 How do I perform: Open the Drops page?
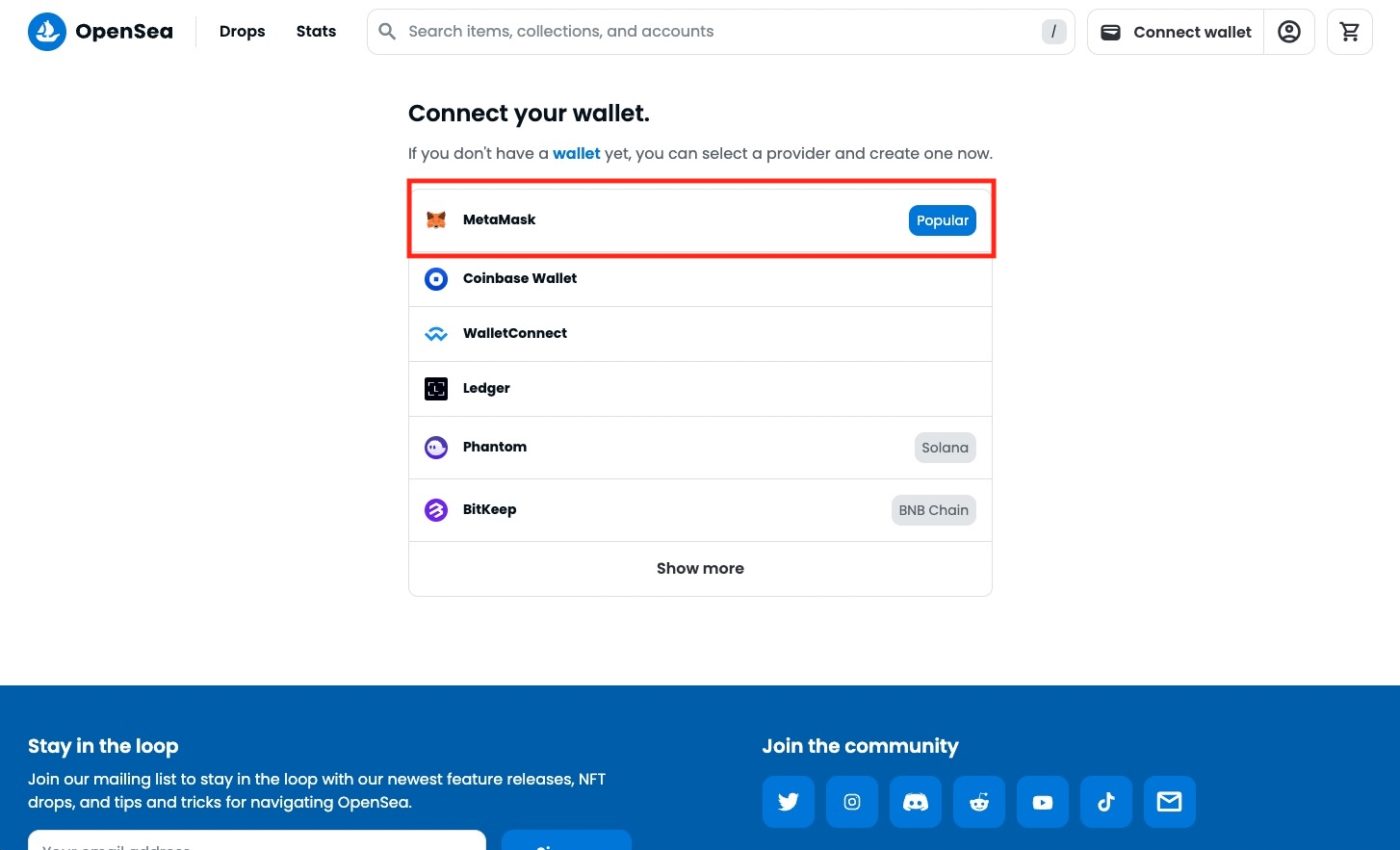pos(242,32)
